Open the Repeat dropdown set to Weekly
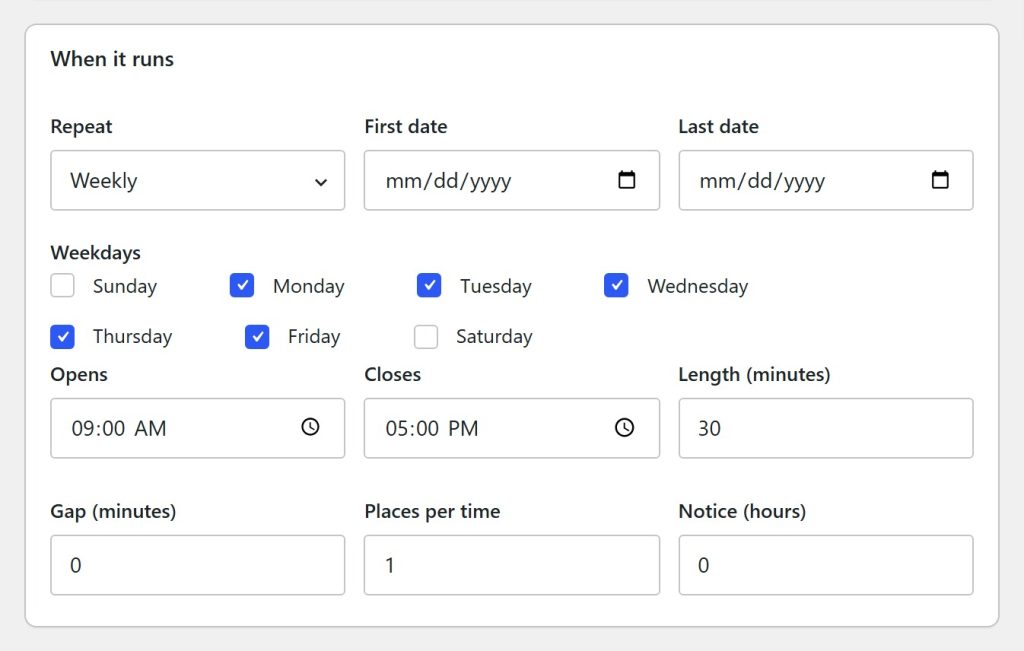 coord(198,180)
